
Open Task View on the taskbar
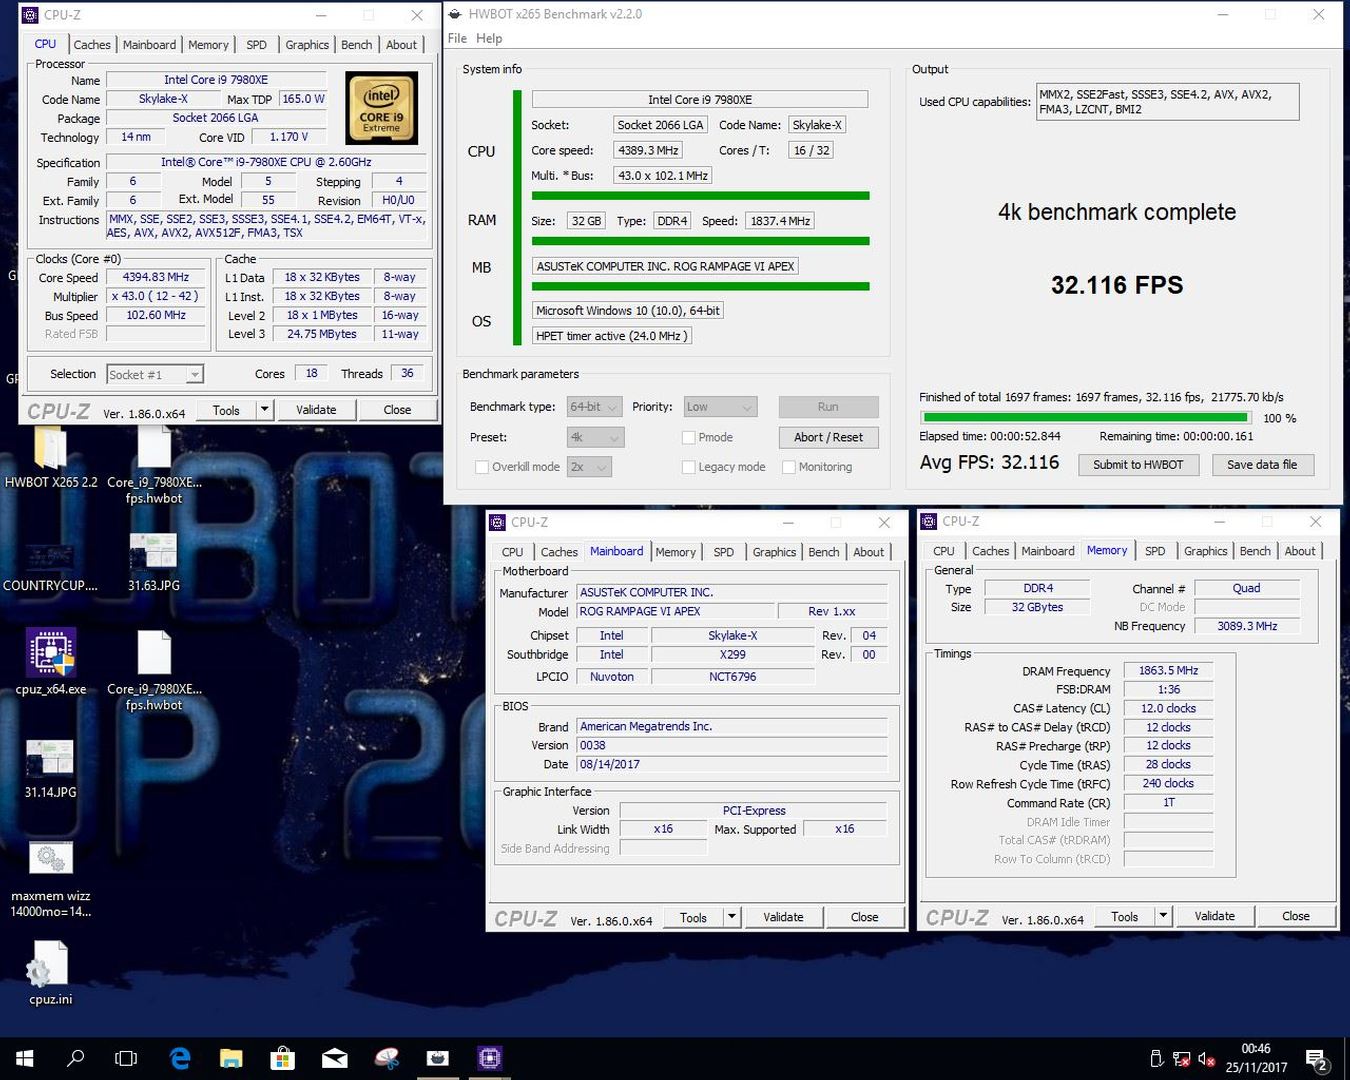[126, 1058]
